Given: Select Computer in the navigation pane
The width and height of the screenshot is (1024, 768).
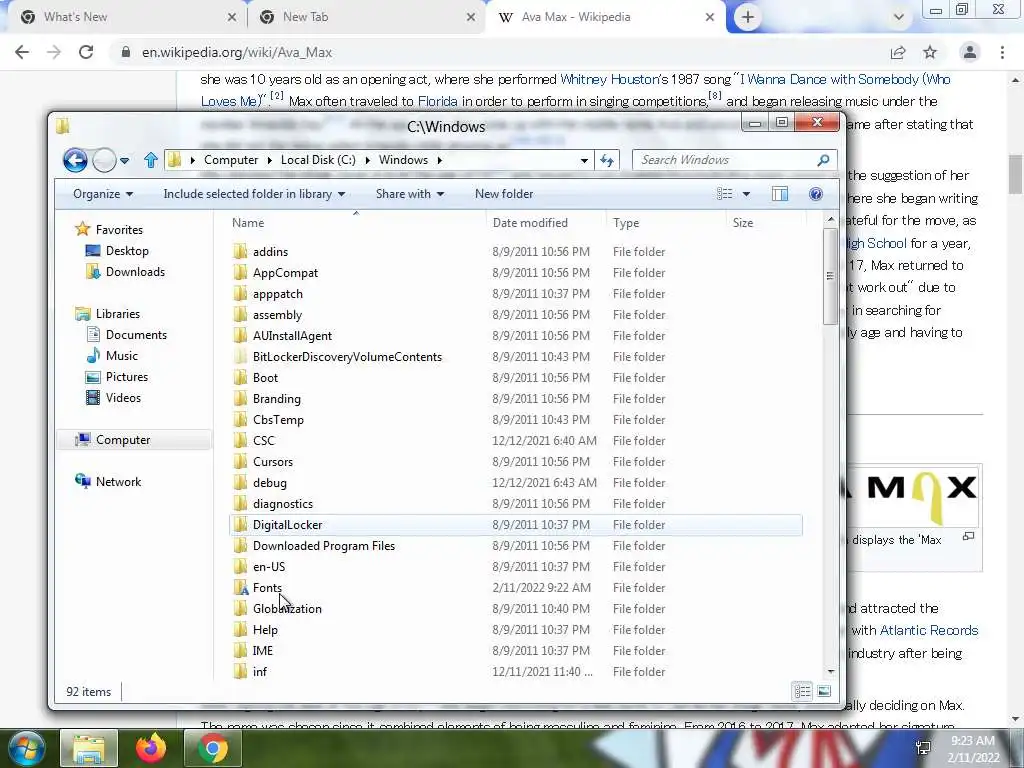Looking at the screenshot, I should [123, 440].
